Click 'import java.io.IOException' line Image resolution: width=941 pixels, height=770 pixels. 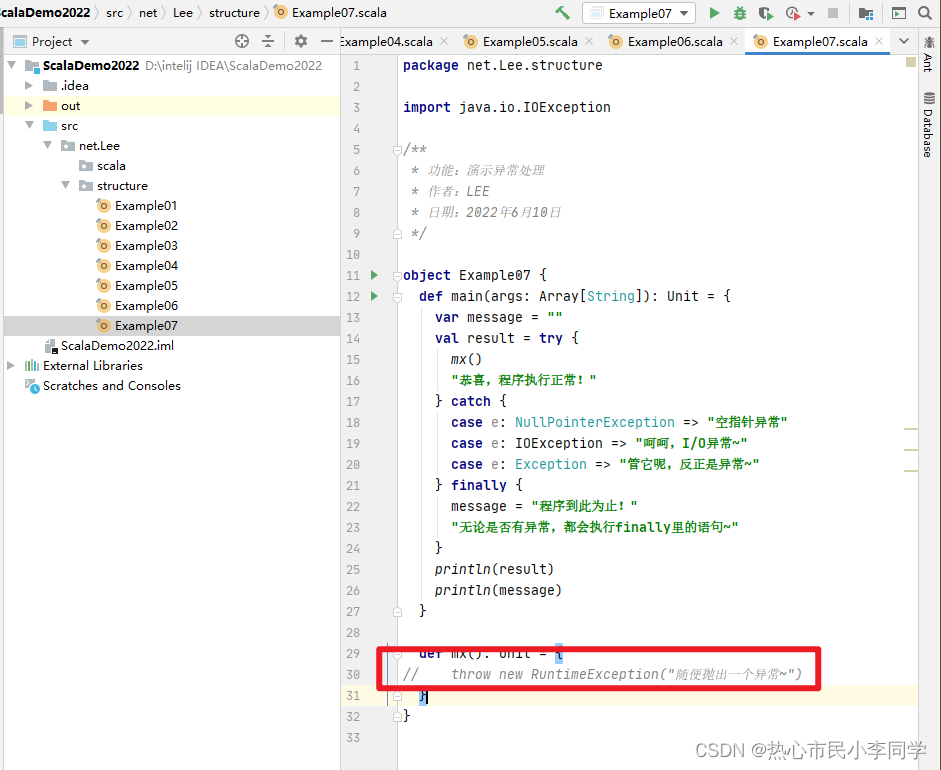click(x=507, y=107)
